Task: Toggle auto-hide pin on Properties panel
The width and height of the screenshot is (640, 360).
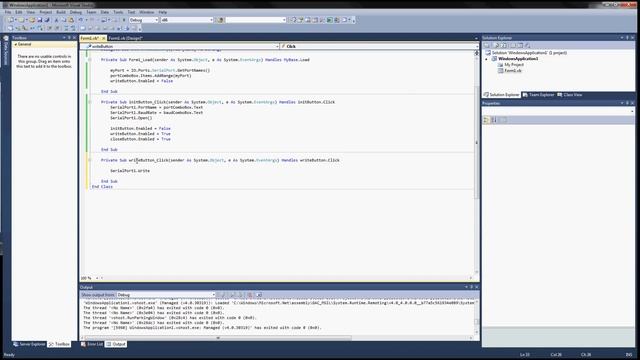Action: pos(627,103)
